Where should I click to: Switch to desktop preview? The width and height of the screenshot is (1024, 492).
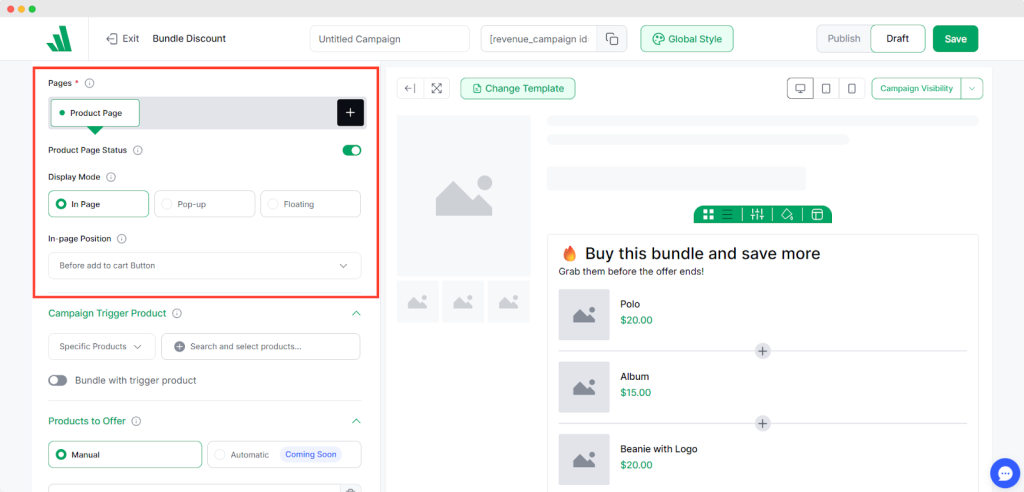click(x=800, y=88)
